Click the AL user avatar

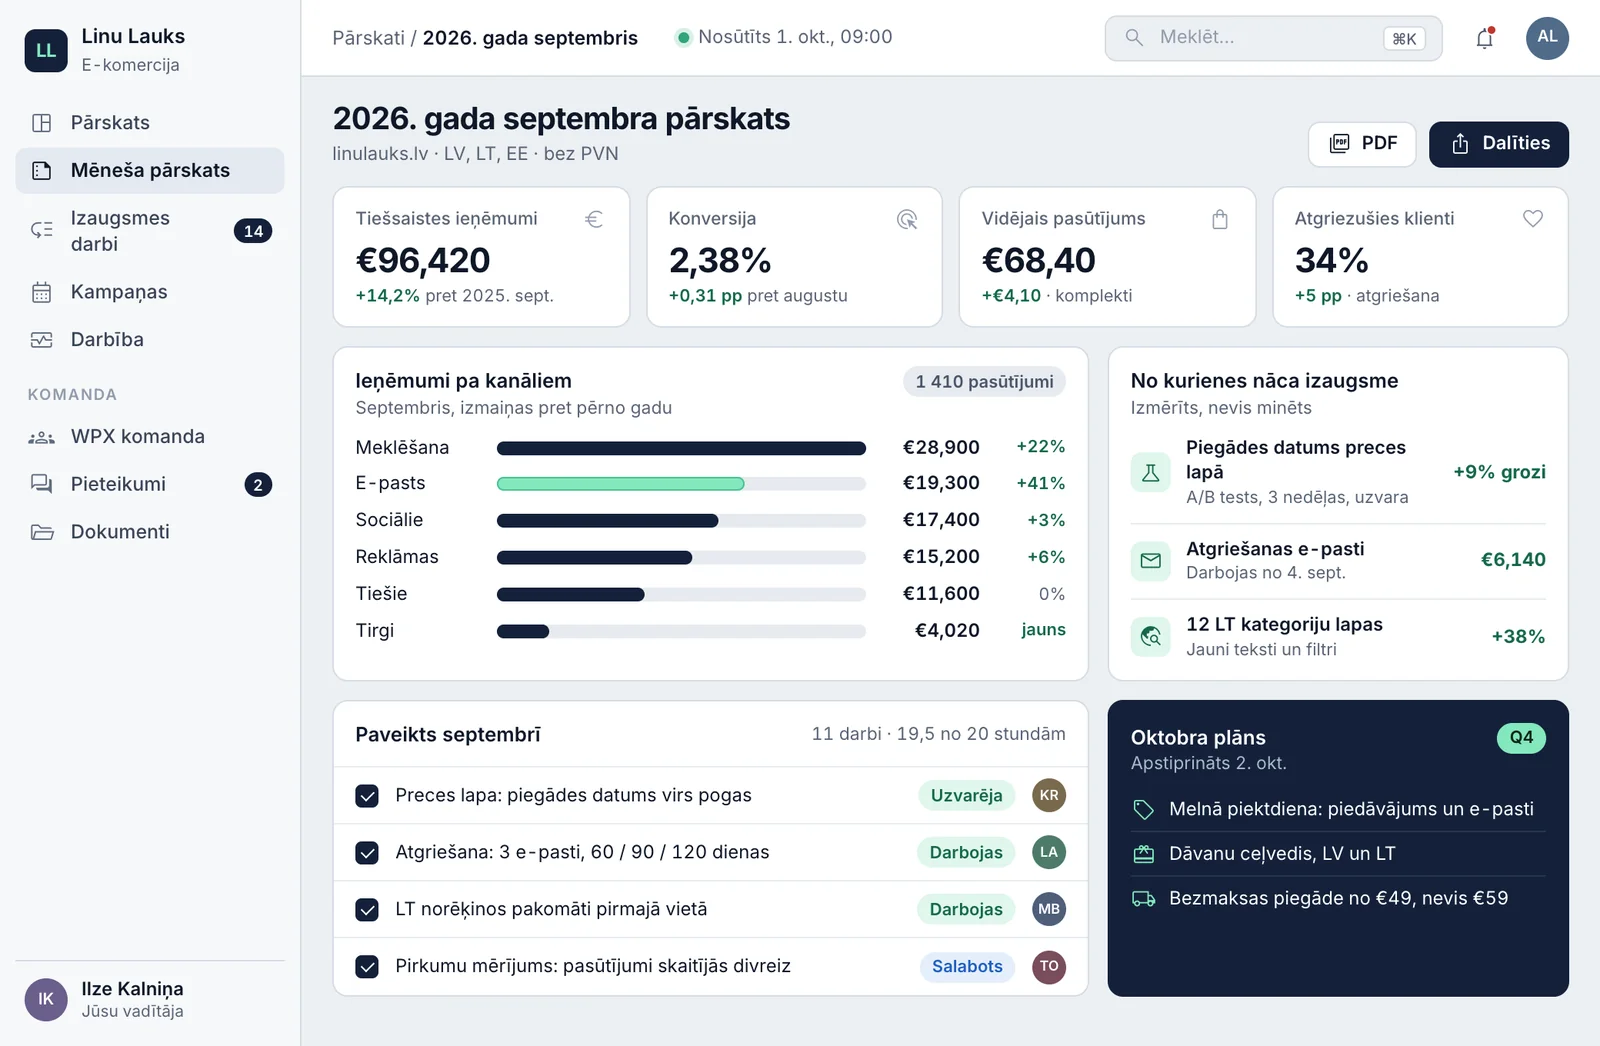(x=1547, y=38)
